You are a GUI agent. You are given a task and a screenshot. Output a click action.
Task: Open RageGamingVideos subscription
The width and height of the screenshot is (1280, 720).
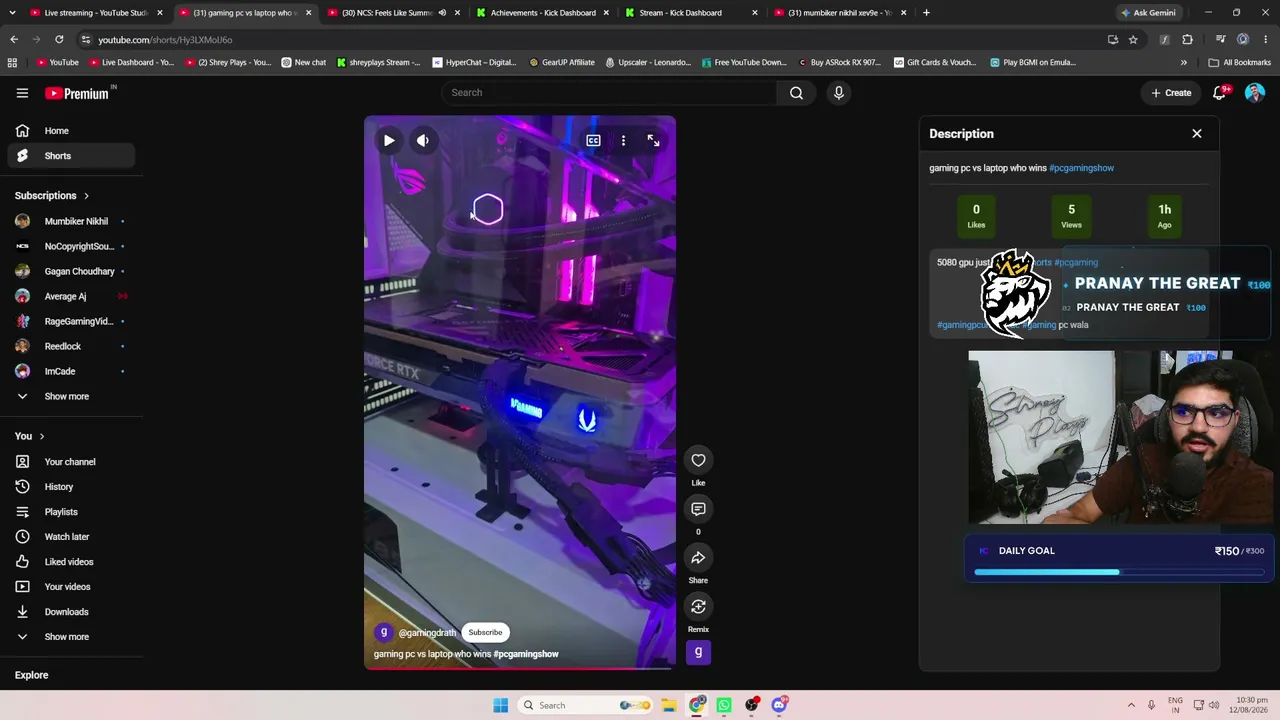(71, 321)
